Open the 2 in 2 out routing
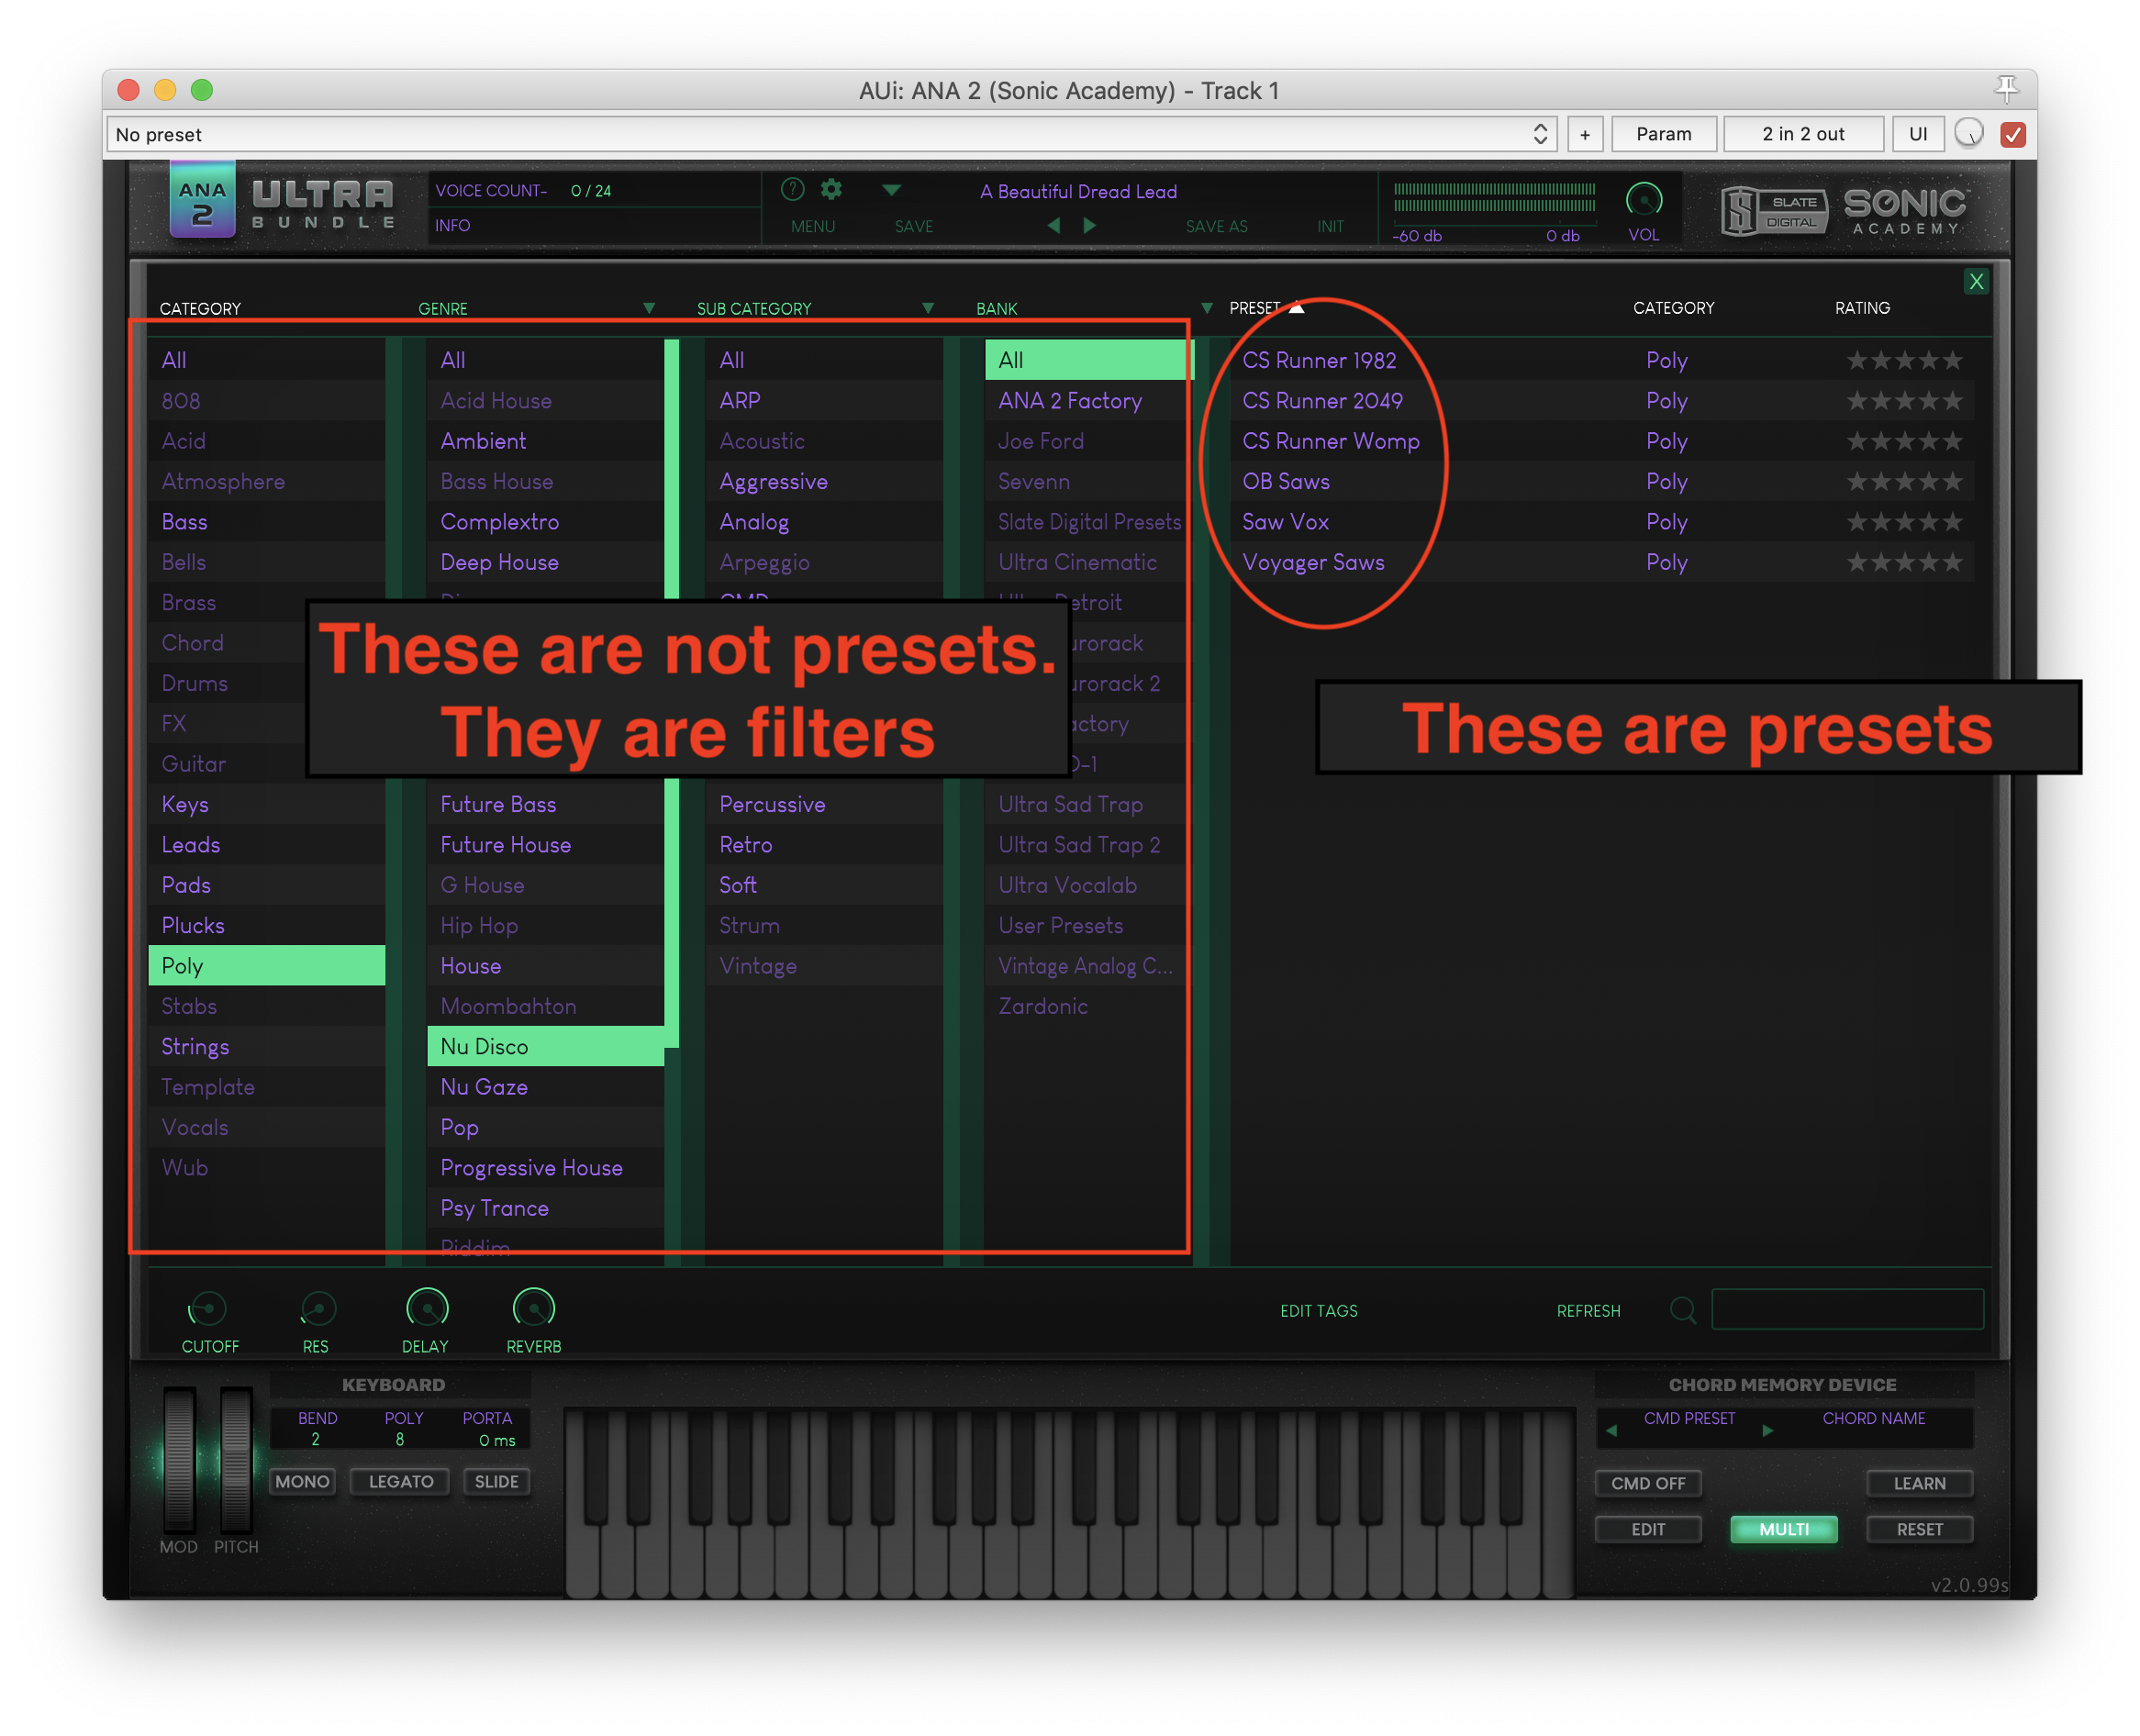 pyautogui.click(x=1803, y=134)
